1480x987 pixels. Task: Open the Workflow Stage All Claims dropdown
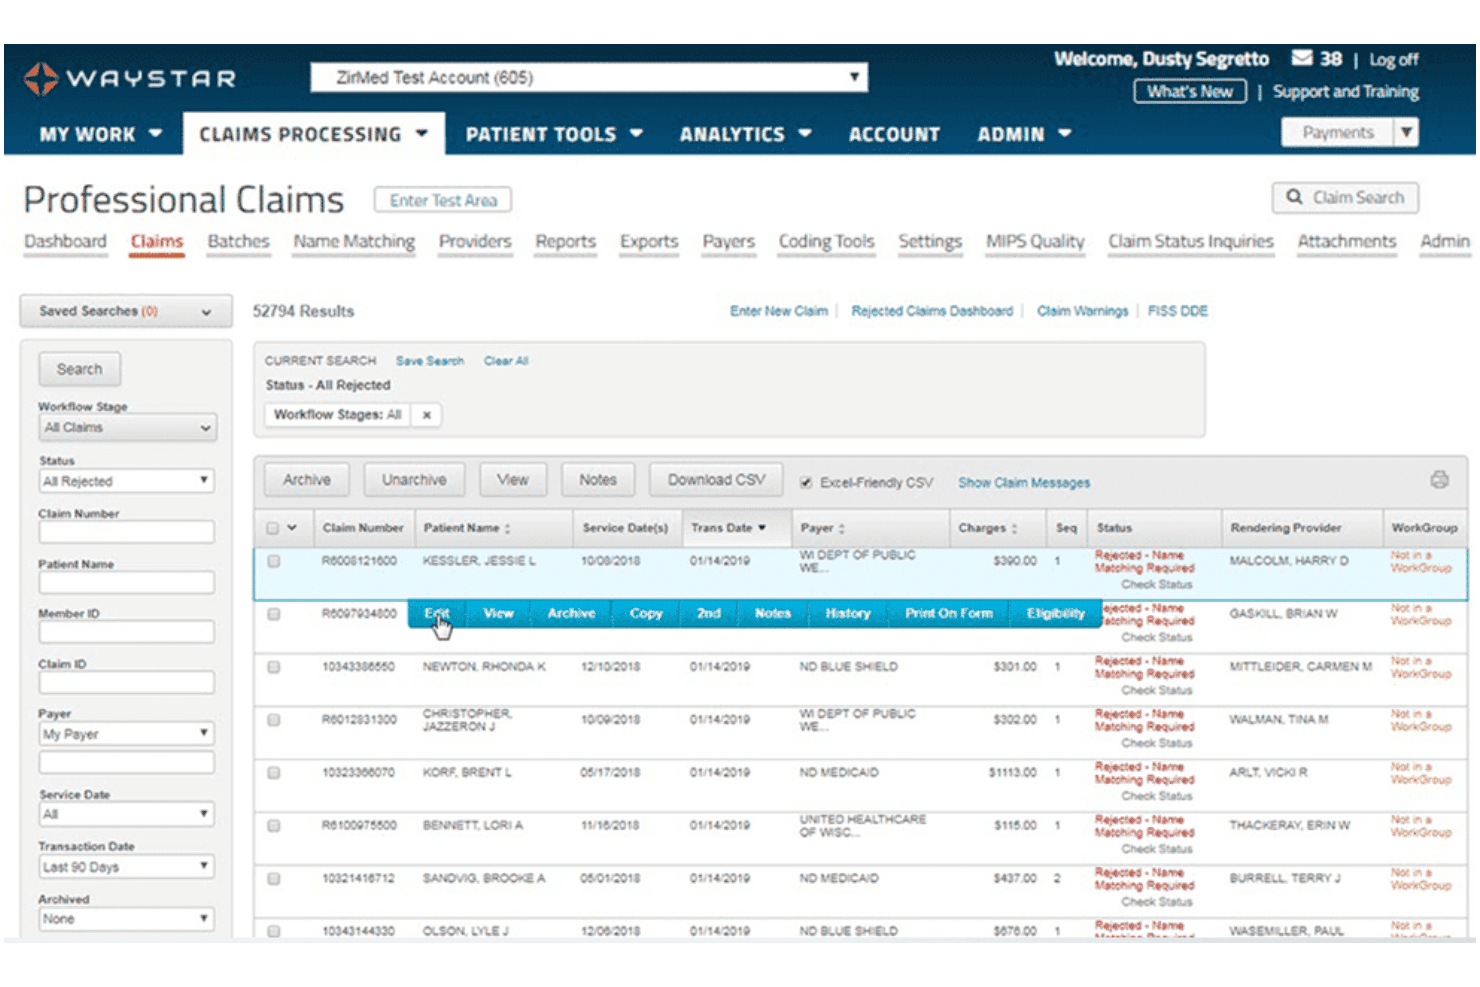pyautogui.click(x=127, y=428)
